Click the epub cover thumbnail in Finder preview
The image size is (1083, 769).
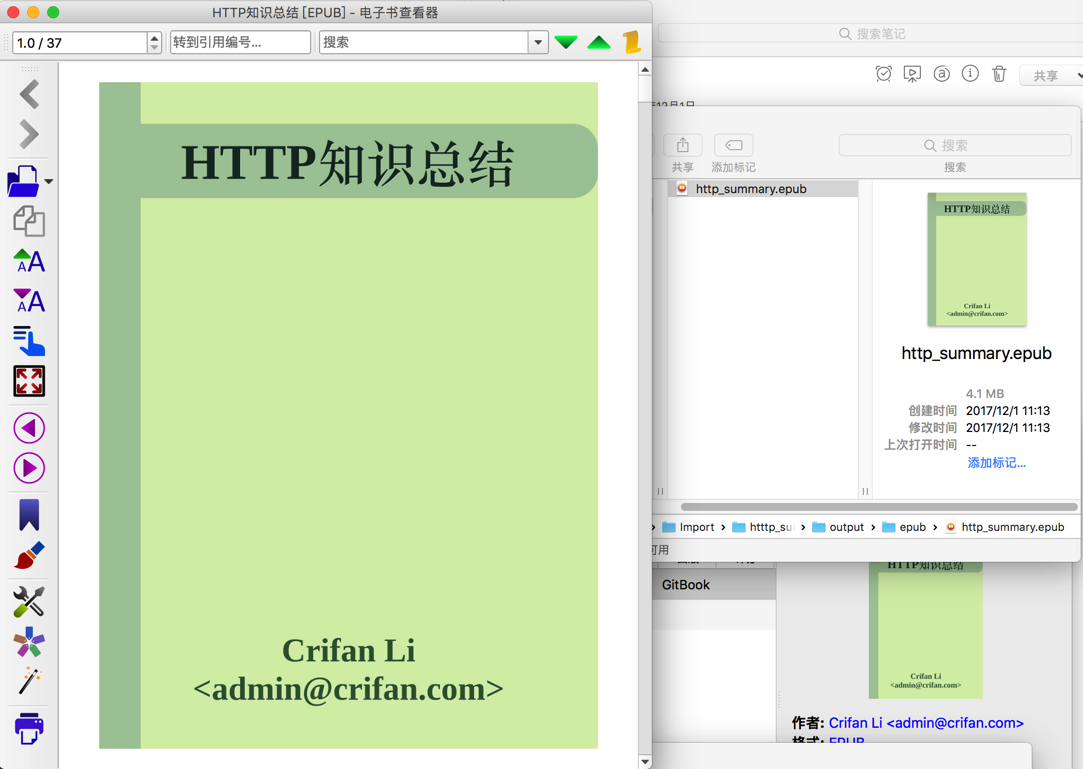(x=977, y=259)
